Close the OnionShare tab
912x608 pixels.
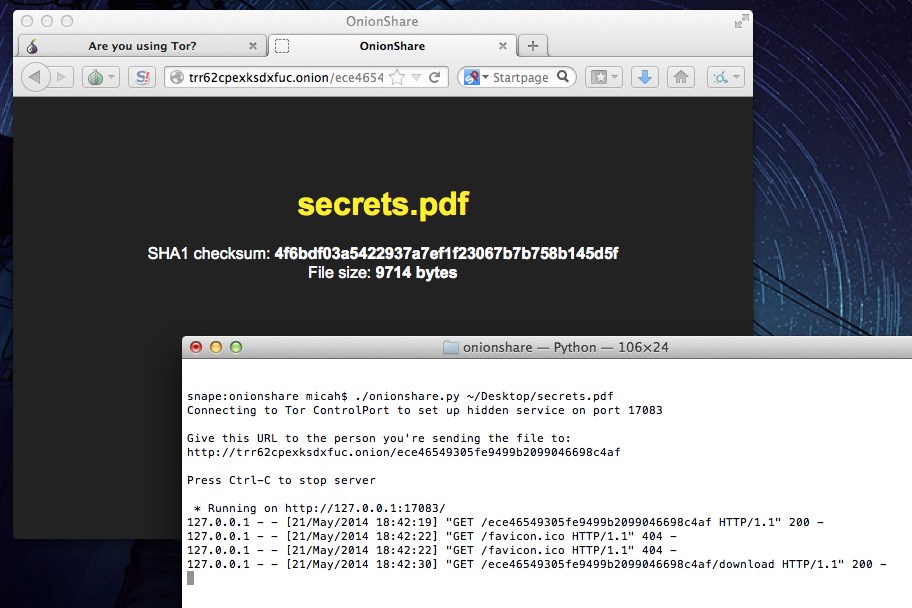click(x=503, y=46)
